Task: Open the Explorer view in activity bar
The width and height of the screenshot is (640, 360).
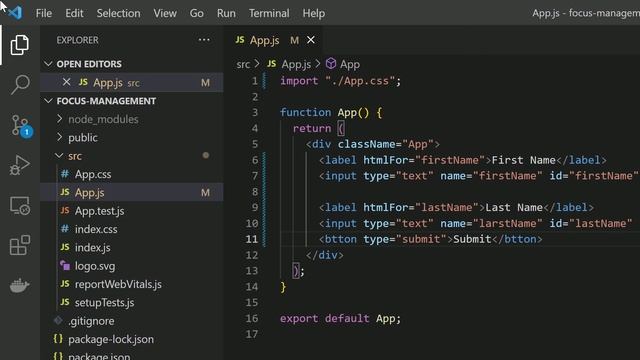Action: pos(19,45)
